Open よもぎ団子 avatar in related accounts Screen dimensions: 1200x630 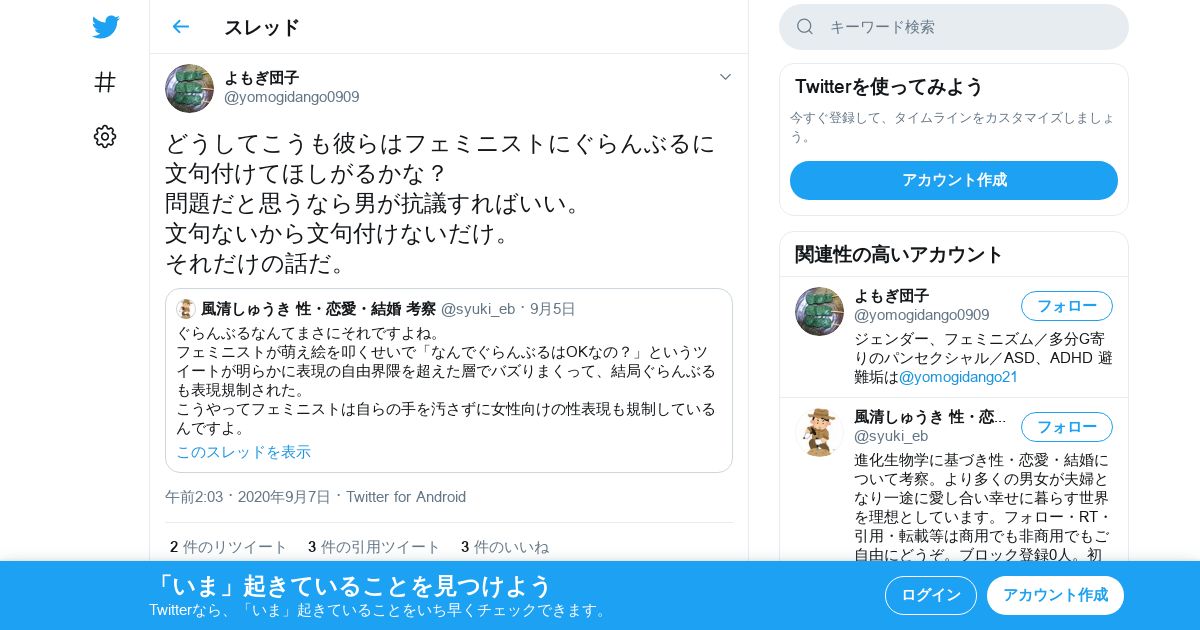(x=819, y=311)
